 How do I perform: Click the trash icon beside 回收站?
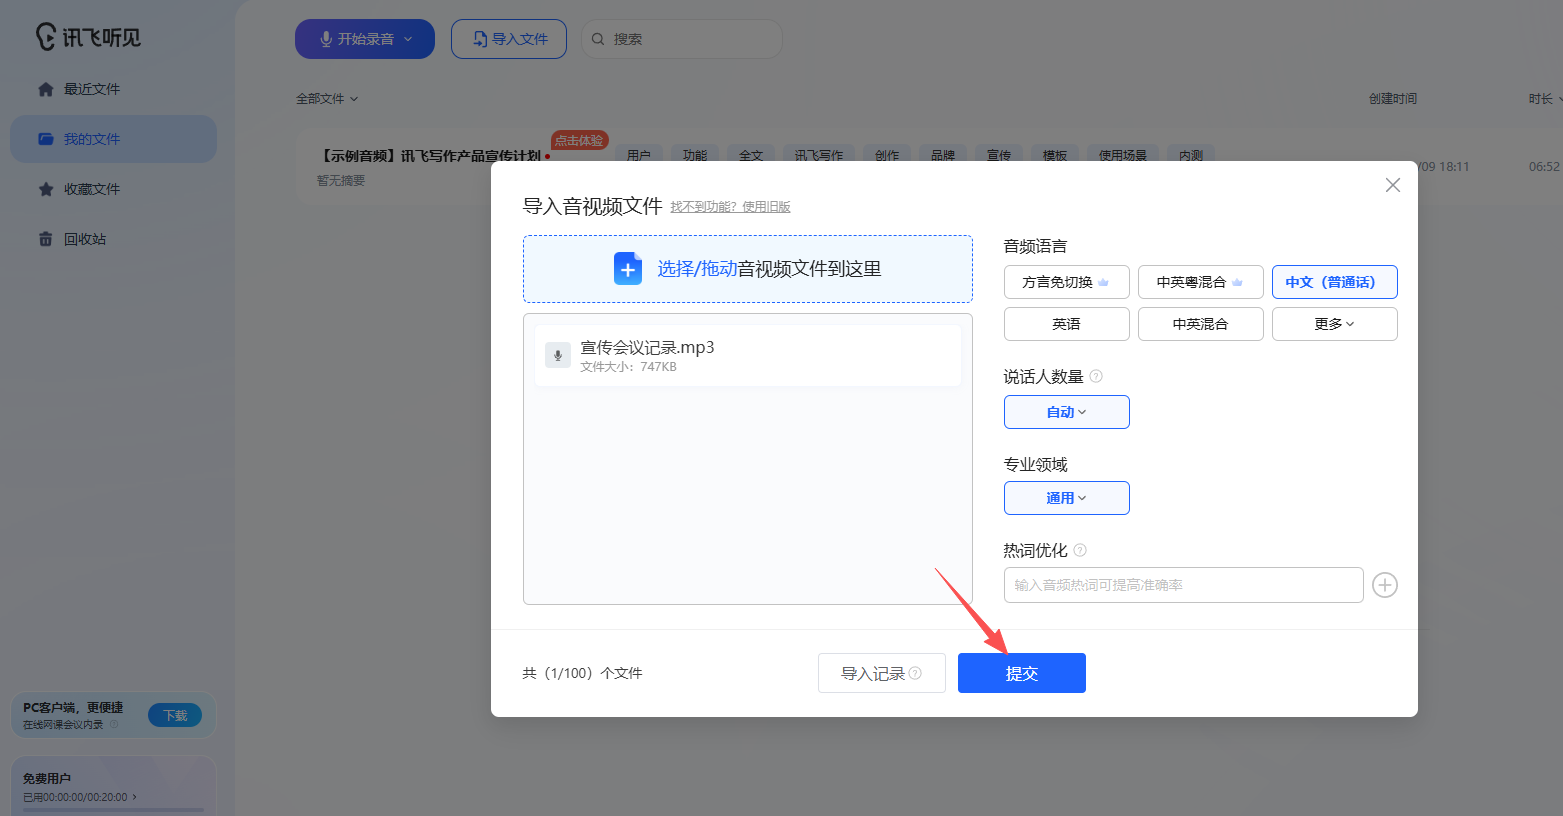(x=46, y=239)
